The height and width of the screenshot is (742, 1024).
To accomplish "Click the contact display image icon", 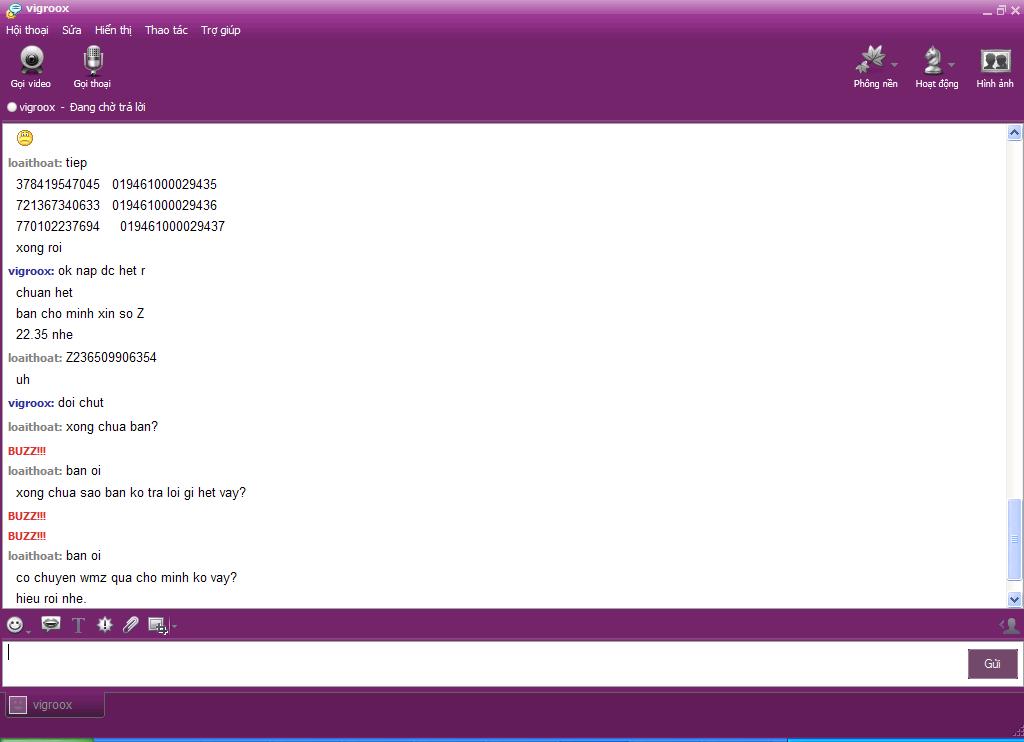I will pos(1009,626).
